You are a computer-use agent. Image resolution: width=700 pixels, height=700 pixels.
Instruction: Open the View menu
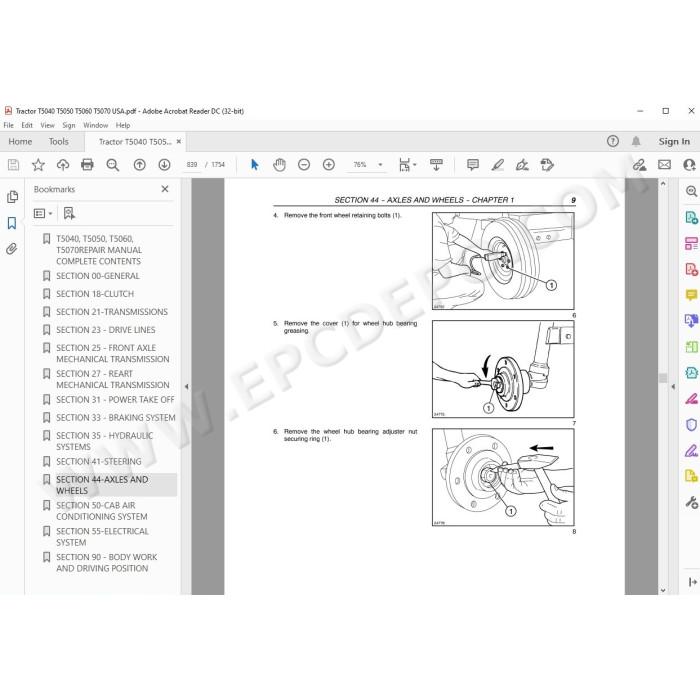(x=47, y=125)
